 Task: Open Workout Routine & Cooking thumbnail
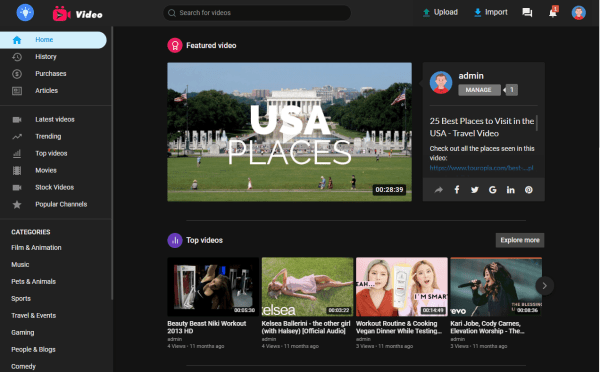pos(402,287)
